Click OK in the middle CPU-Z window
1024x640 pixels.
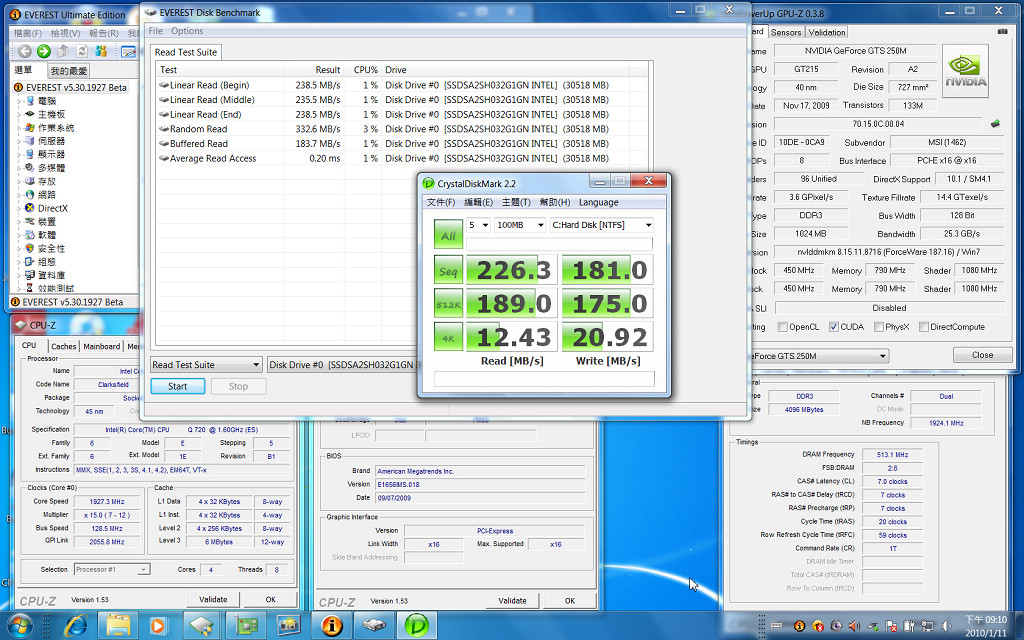569,600
